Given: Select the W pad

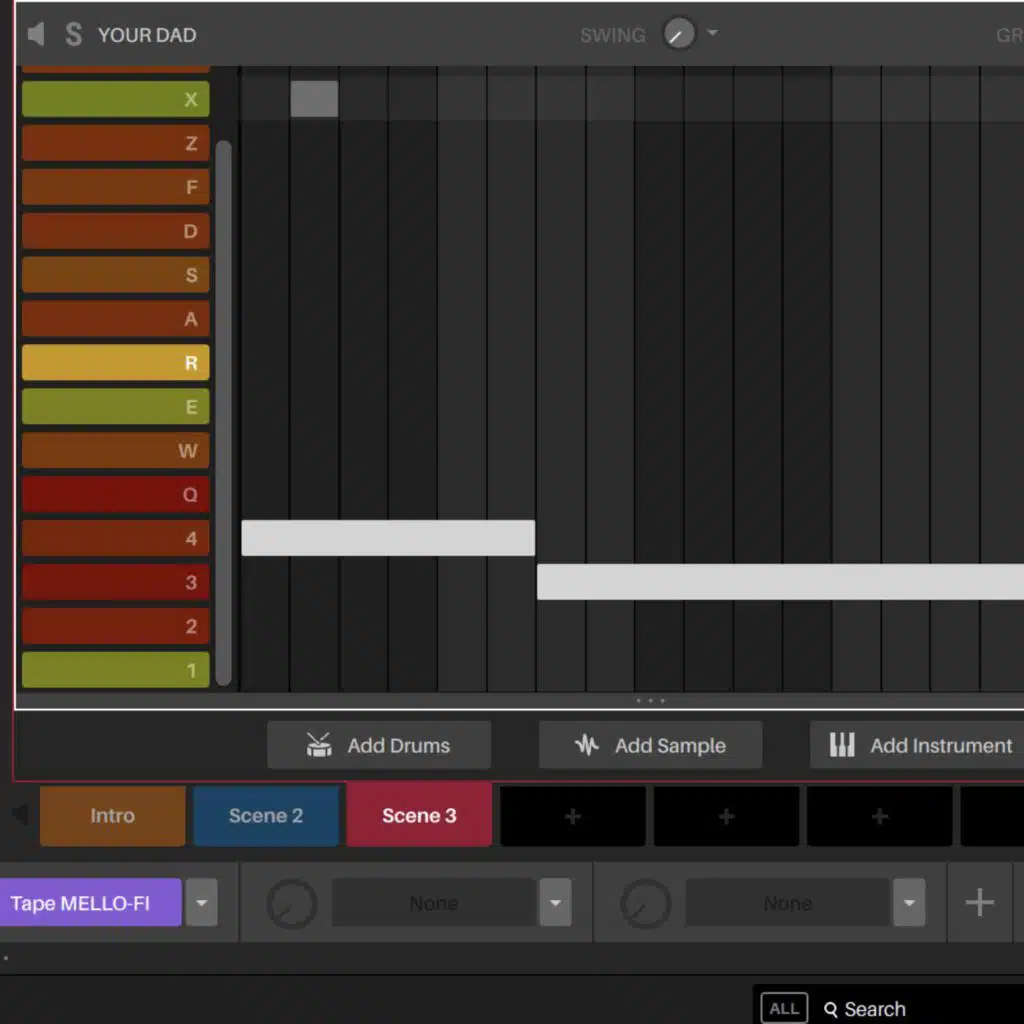Looking at the screenshot, I should click(x=116, y=450).
